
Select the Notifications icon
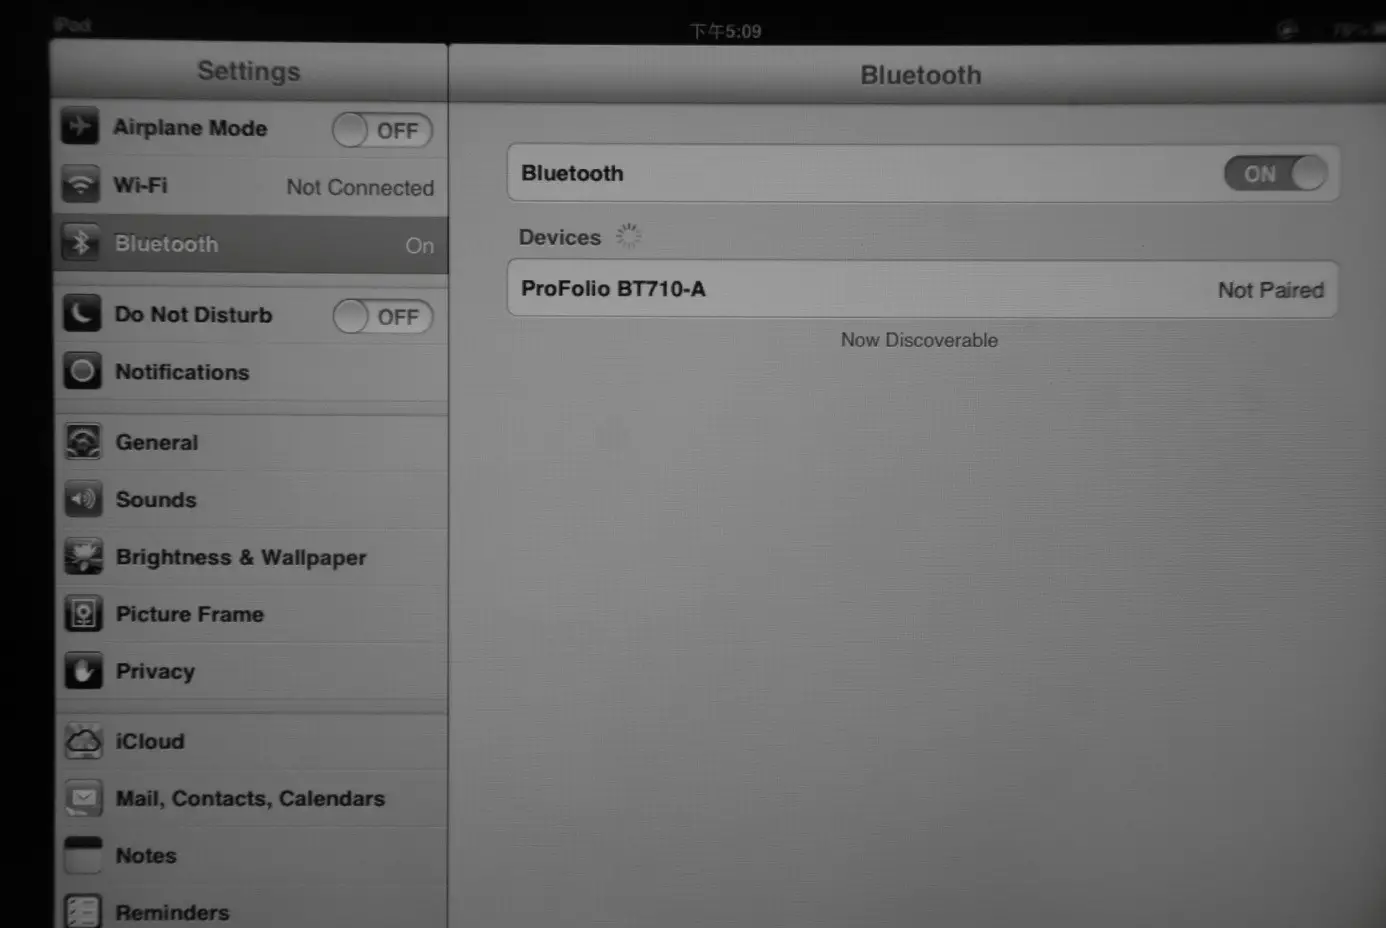click(x=82, y=371)
